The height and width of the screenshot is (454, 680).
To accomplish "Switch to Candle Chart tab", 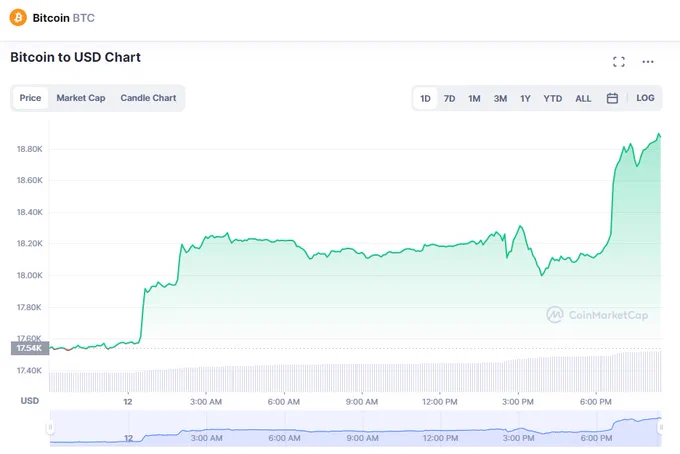I will click(x=148, y=98).
